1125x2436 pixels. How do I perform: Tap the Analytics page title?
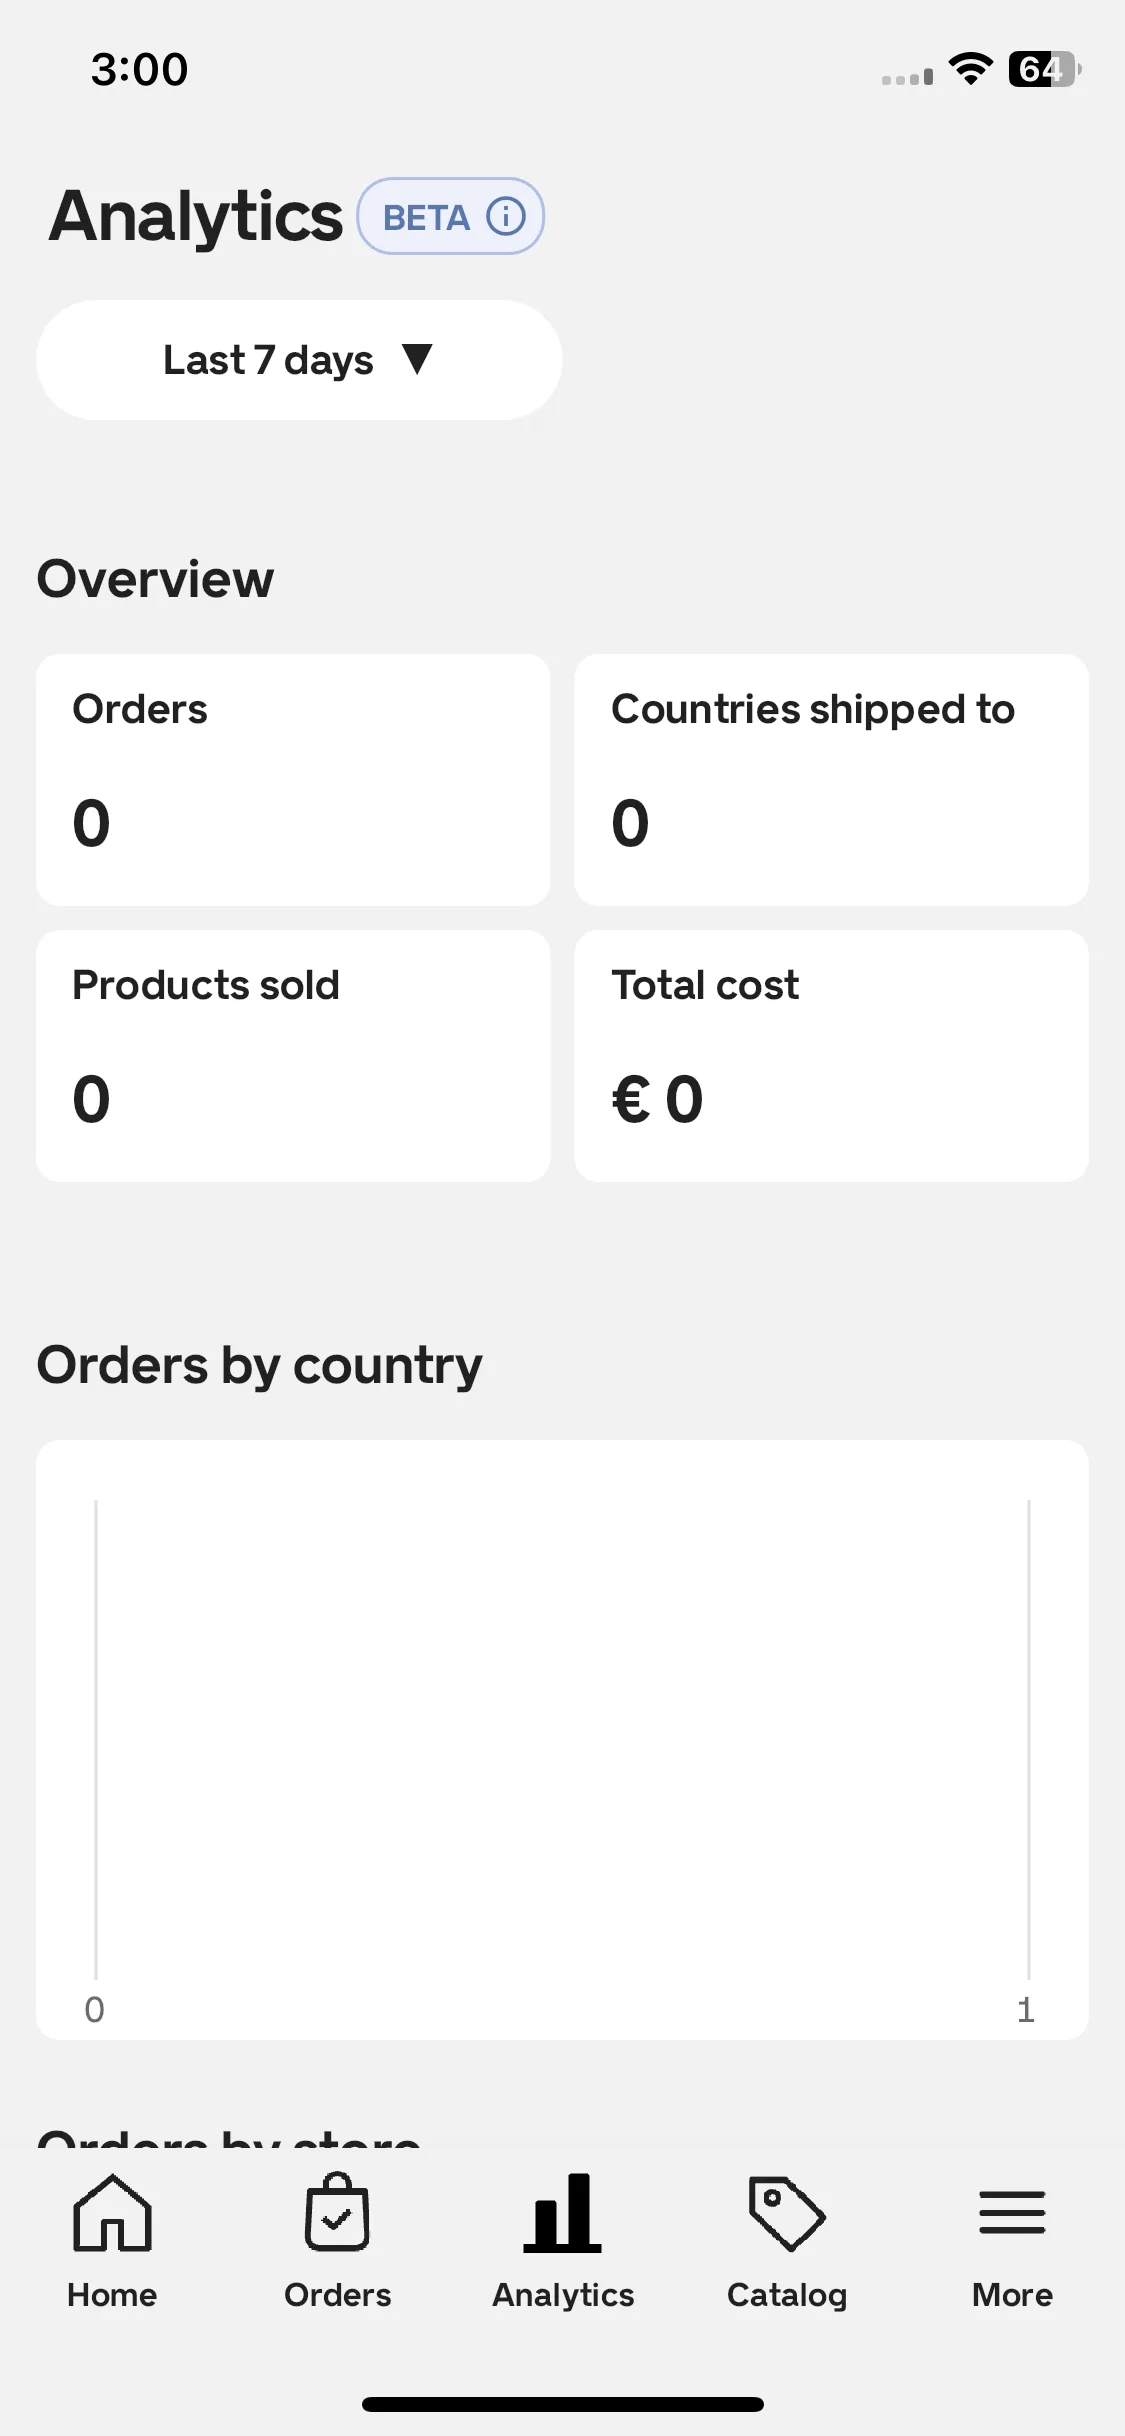point(196,216)
